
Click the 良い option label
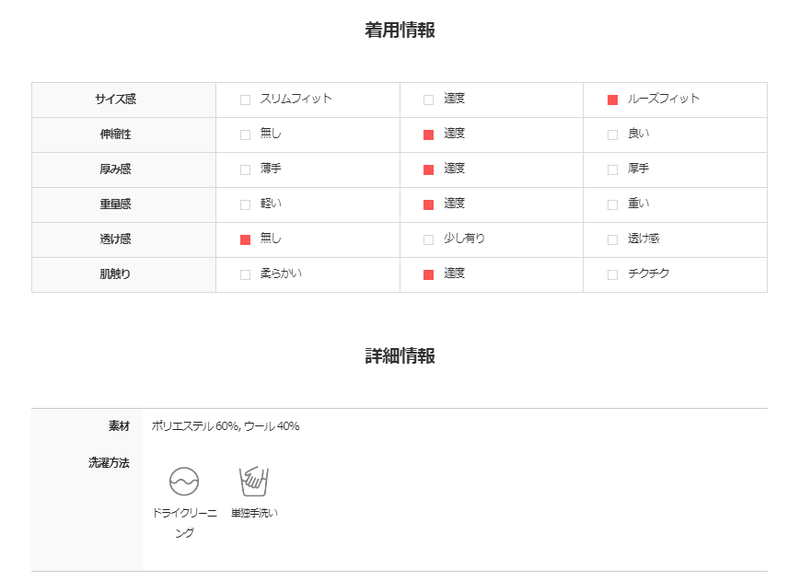tap(638, 134)
